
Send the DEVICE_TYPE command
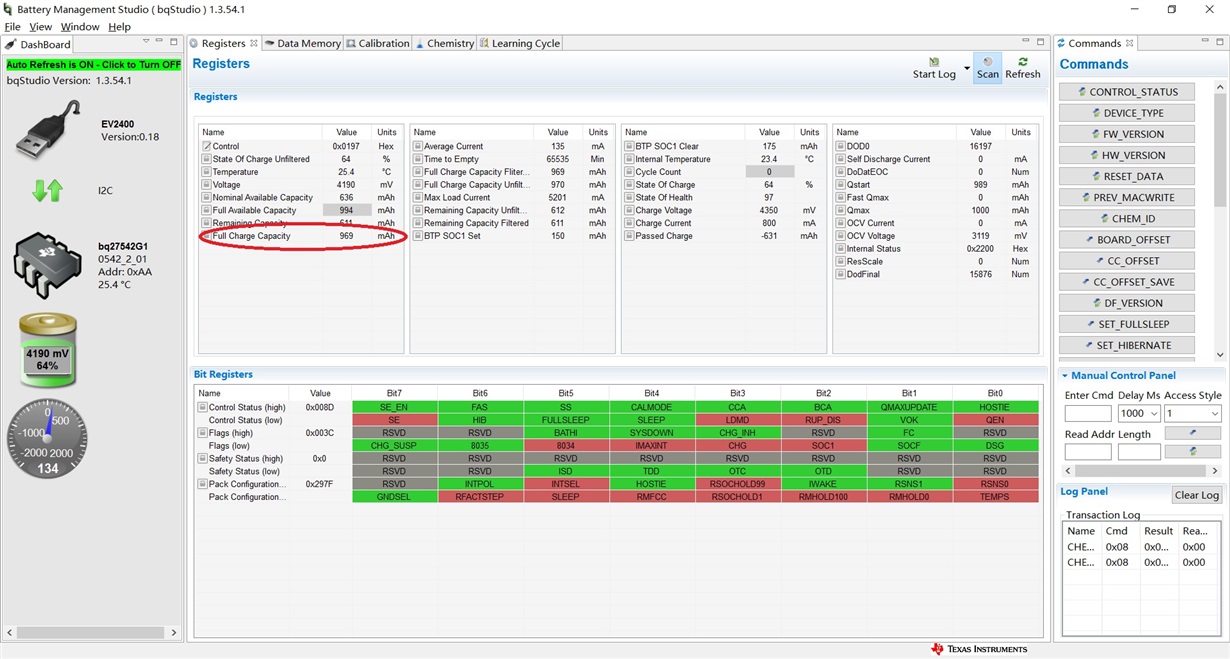point(1127,113)
